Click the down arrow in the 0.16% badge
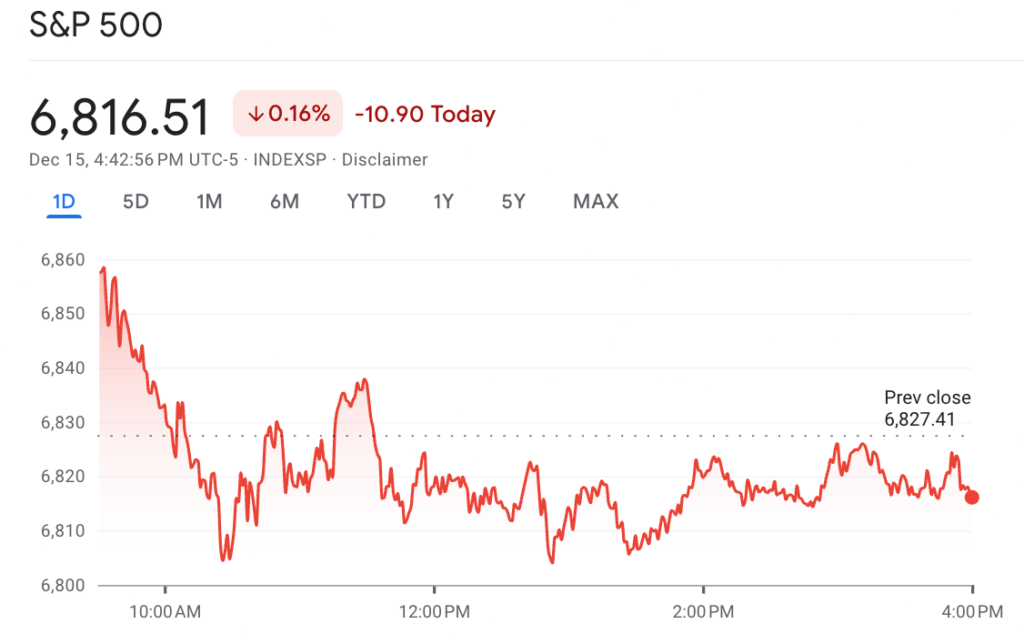 point(256,115)
